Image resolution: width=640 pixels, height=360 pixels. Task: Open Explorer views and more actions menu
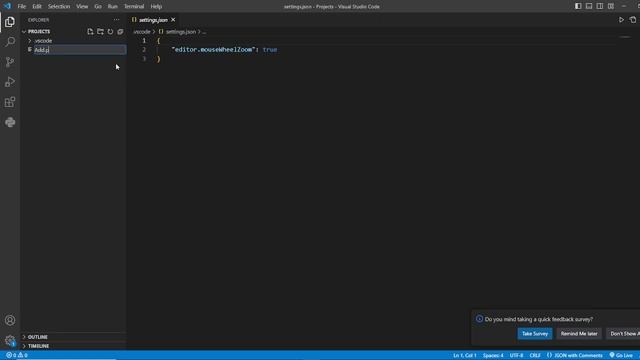pyautogui.click(x=117, y=20)
